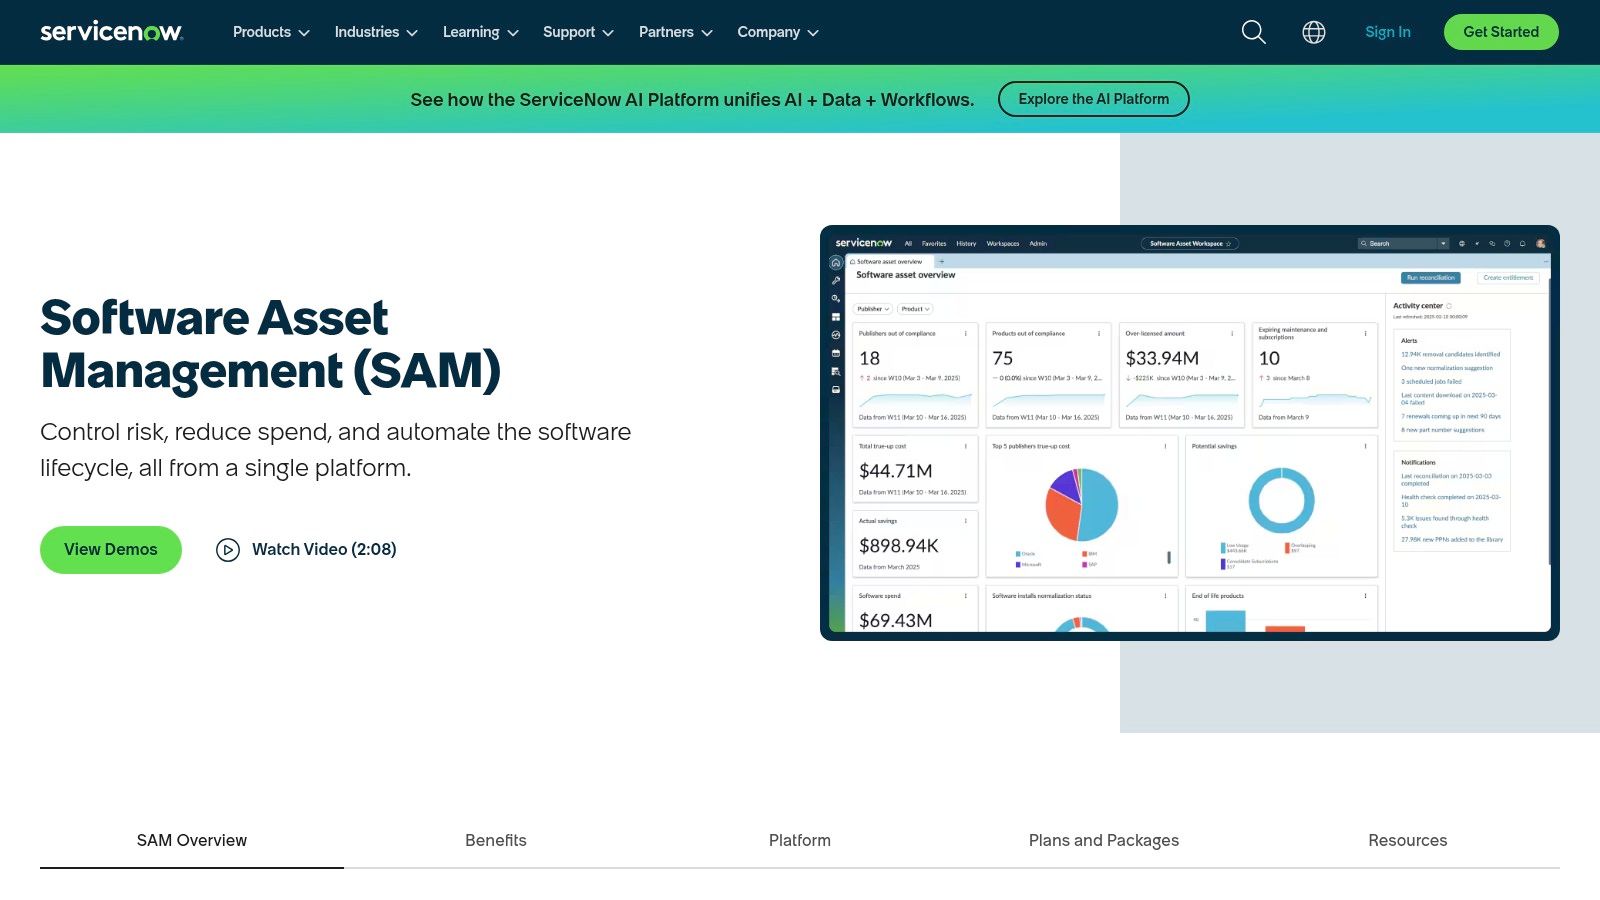Expand the Products menu
Image resolution: width=1600 pixels, height=900 pixels.
(271, 32)
